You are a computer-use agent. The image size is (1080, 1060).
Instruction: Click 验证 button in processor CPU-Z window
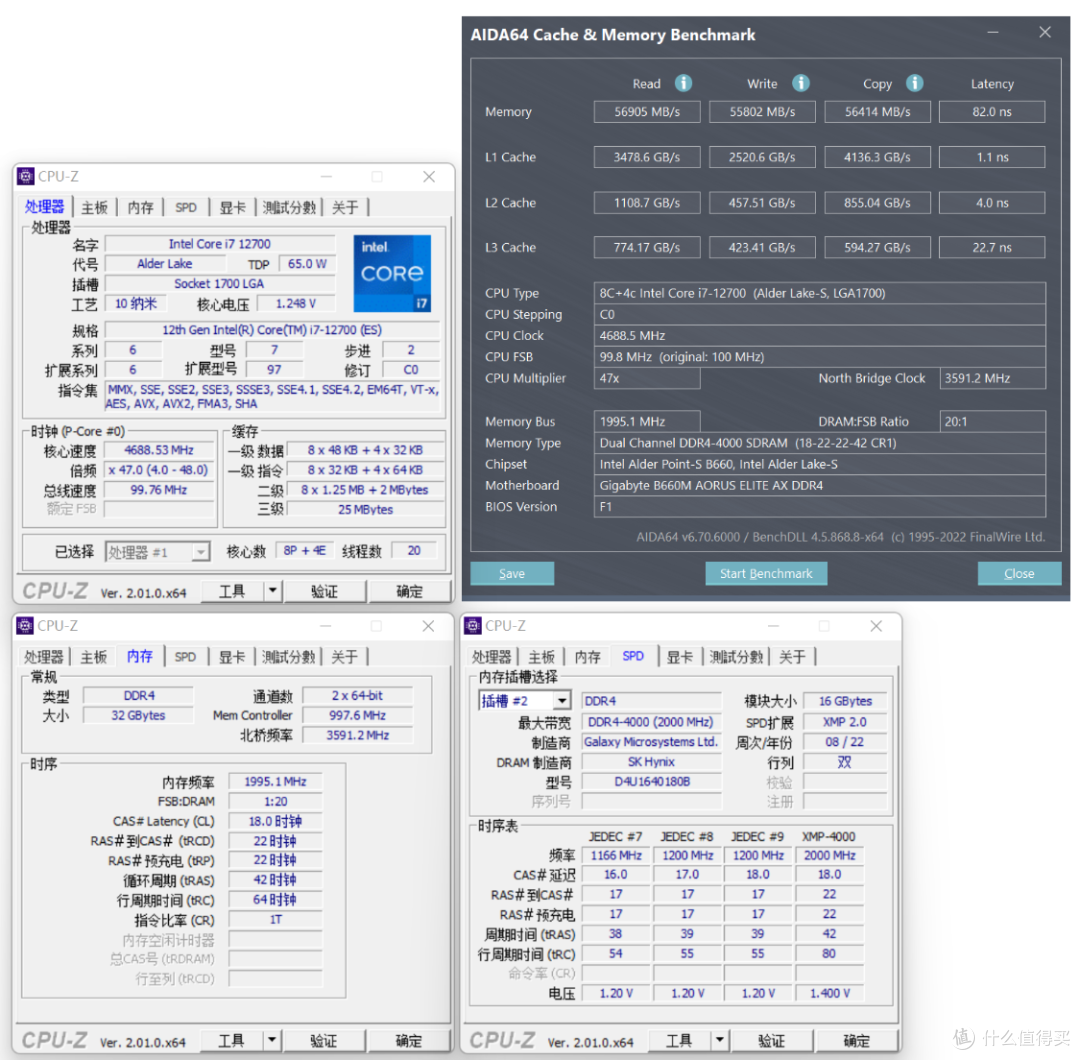click(324, 591)
